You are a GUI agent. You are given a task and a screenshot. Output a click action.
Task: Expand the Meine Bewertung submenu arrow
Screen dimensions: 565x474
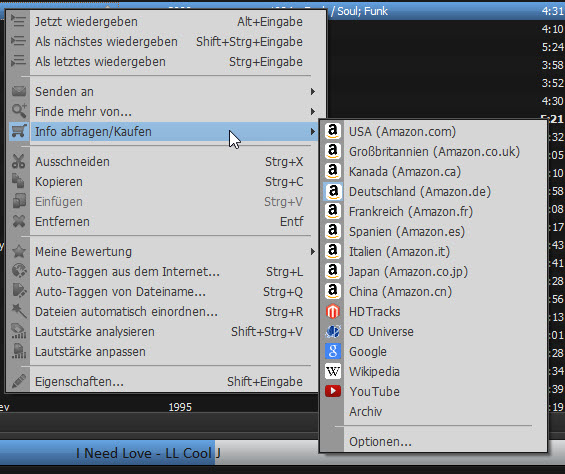coord(313,251)
